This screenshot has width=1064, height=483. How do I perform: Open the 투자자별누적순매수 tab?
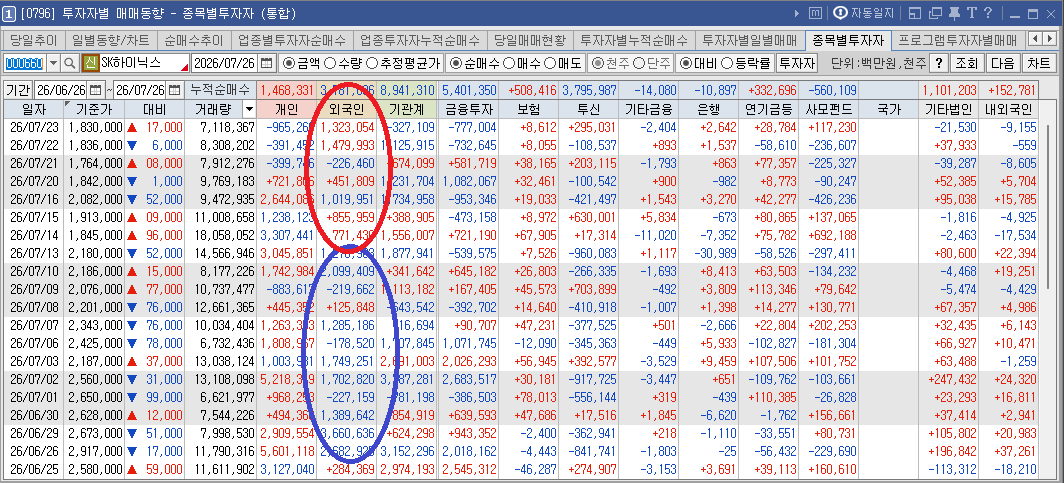[x=634, y=39]
